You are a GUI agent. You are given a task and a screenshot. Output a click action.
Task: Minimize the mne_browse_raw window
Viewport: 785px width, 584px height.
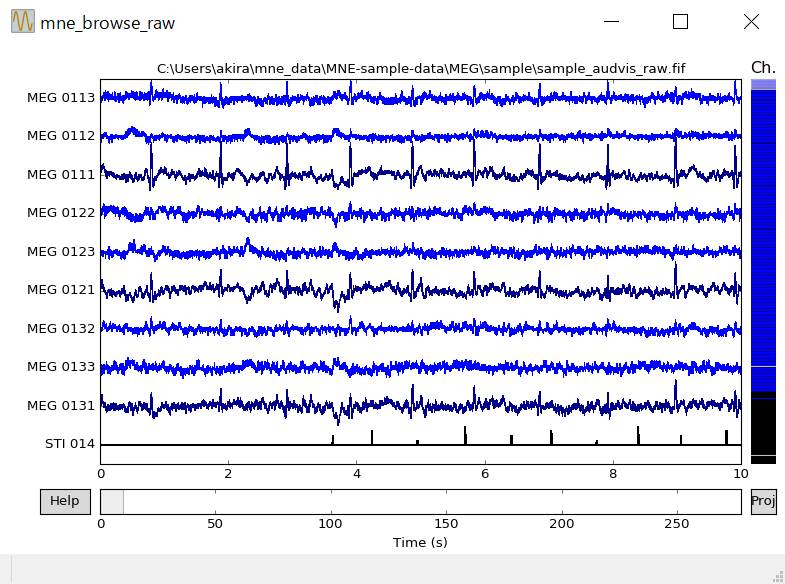pyautogui.click(x=612, y=22)
